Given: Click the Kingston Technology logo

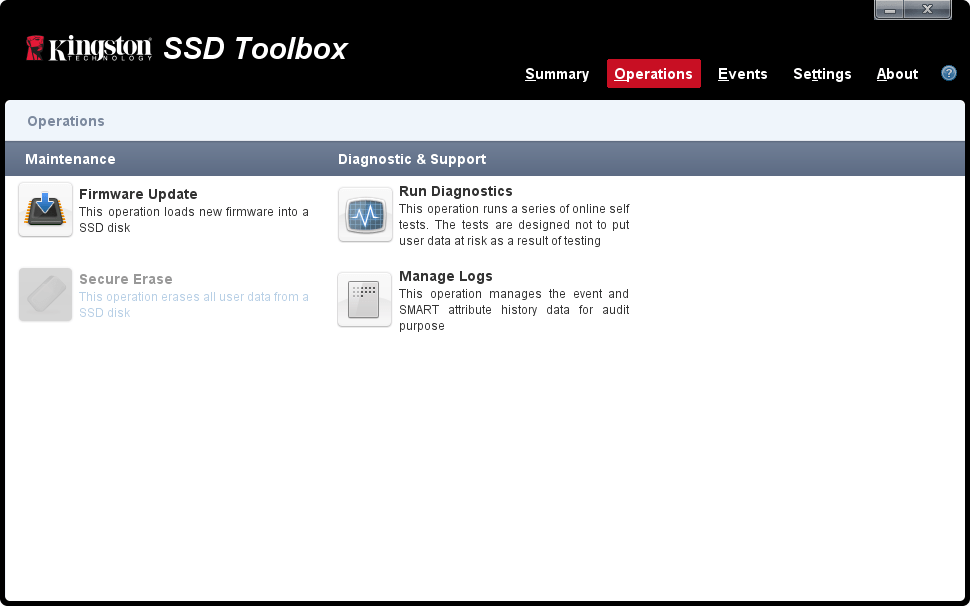Looking at the screenshot, I should [x=88, y=48].
